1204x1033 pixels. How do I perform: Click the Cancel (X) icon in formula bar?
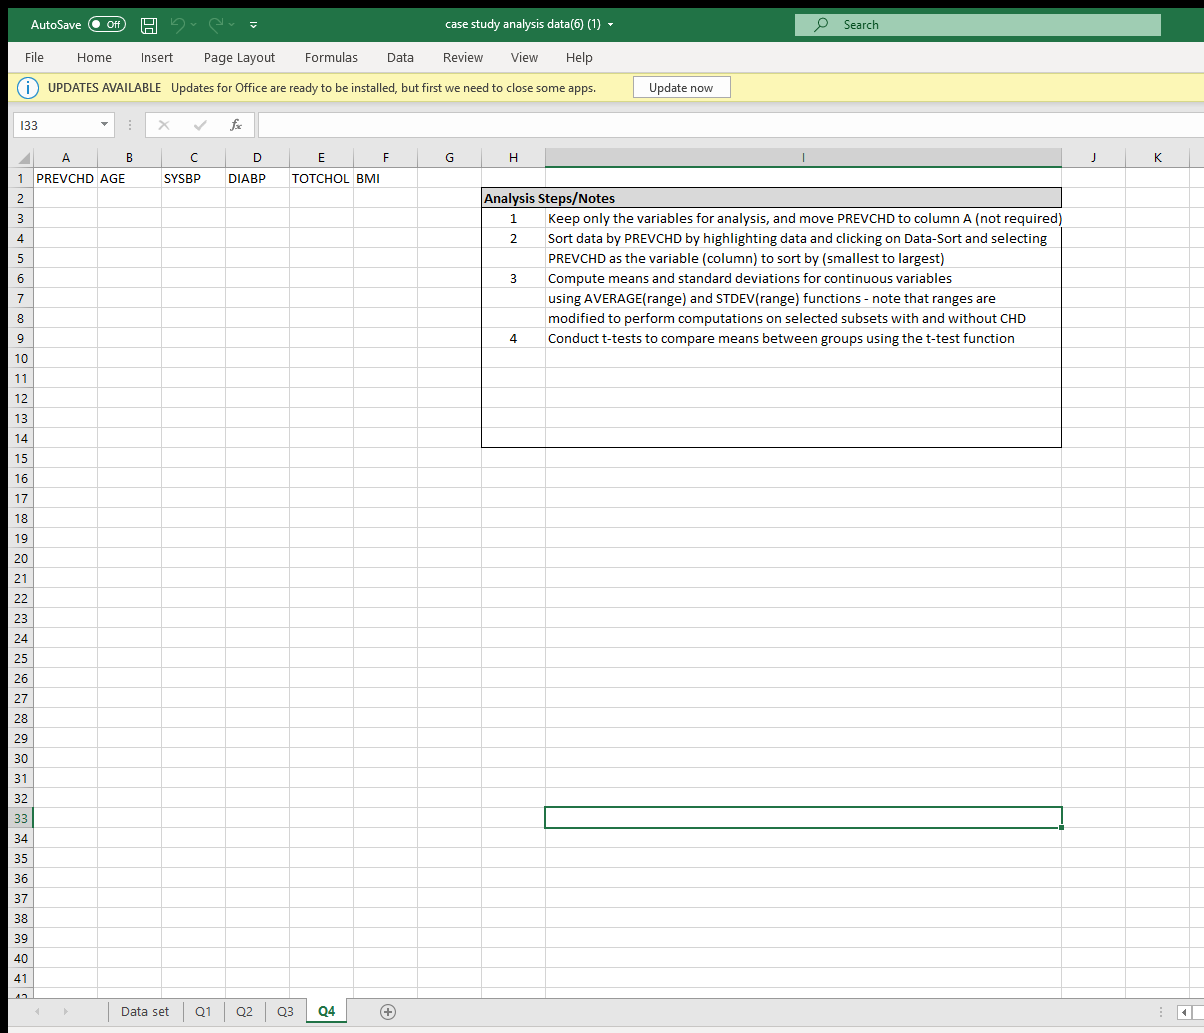click(x=163, y=124)
